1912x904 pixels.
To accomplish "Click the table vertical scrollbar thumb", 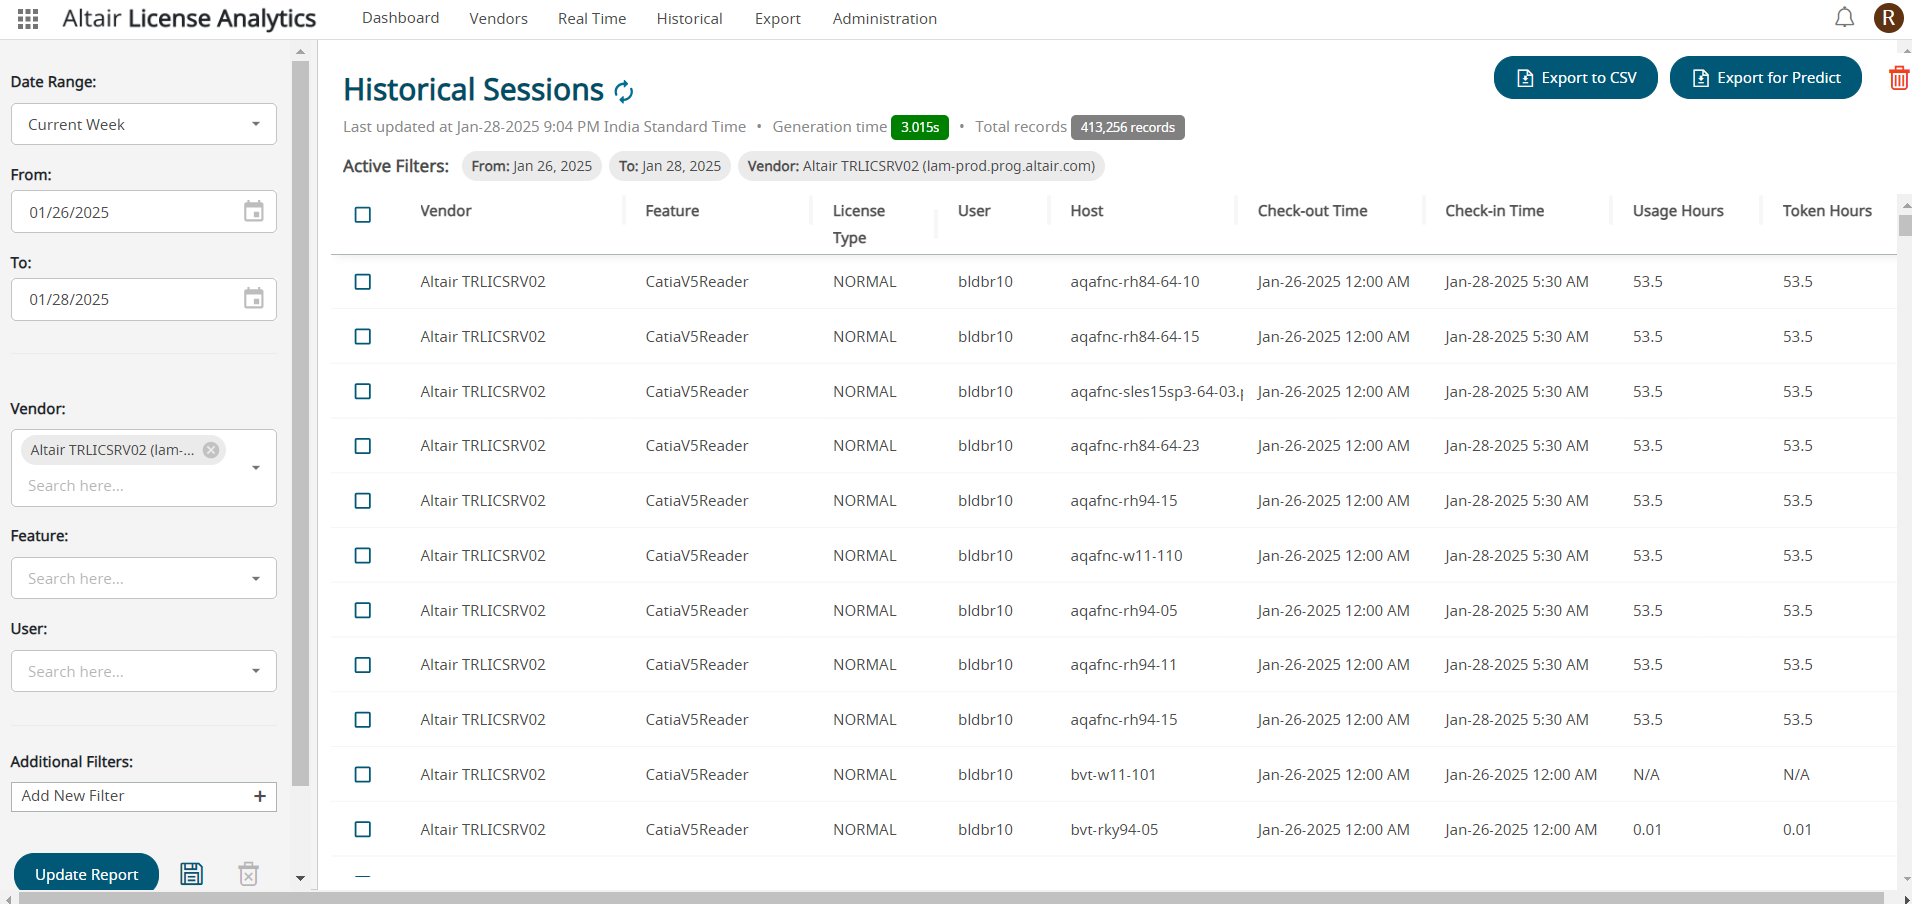I will point(1905,224).
